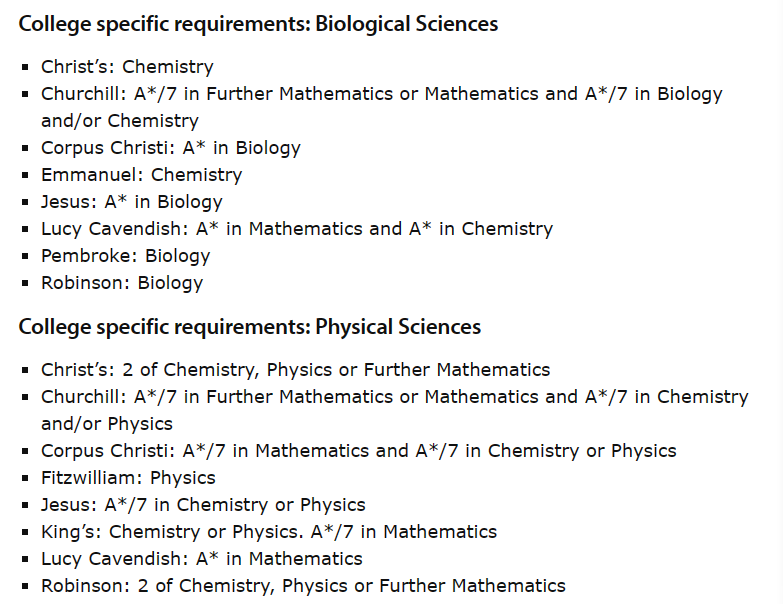This screenshot has height=604, width=783.
Task: Select Jesus: A*/7 in Chemistry or Physics
Action: pyautogui.click(x=203, y=505)
